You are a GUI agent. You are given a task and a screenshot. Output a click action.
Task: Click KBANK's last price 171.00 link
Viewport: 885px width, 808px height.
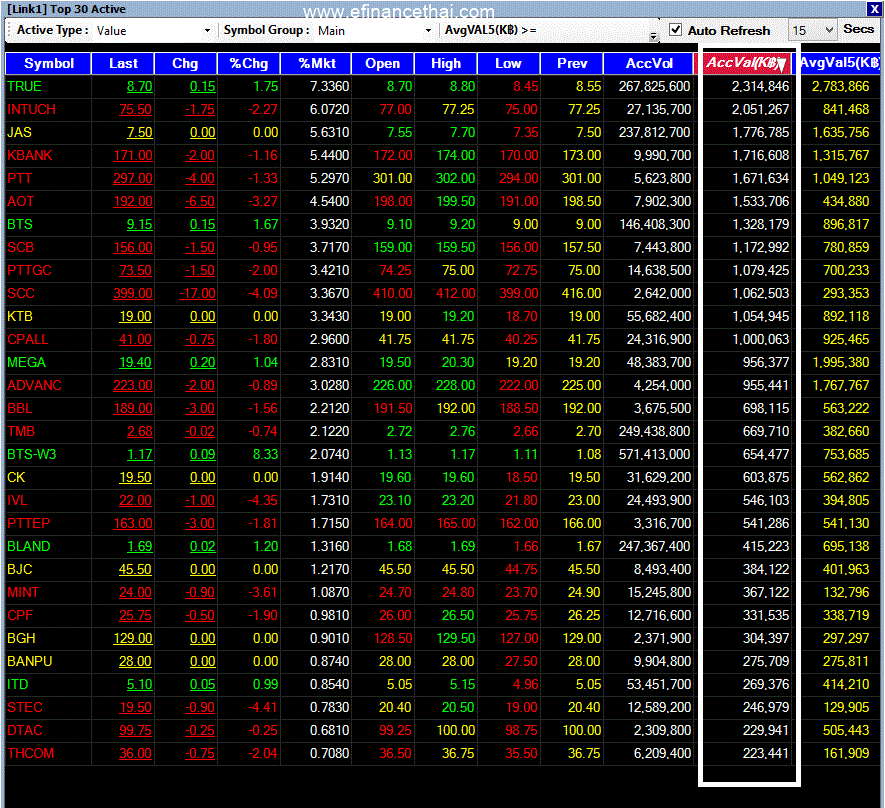[x=133, y=155]
